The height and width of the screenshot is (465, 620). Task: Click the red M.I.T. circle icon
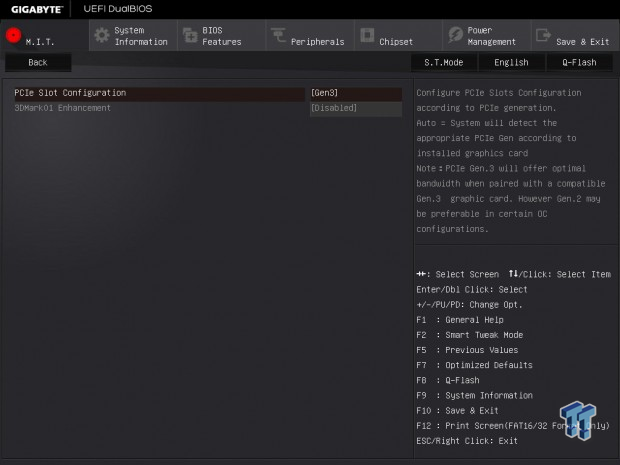(x=13, y=35)
